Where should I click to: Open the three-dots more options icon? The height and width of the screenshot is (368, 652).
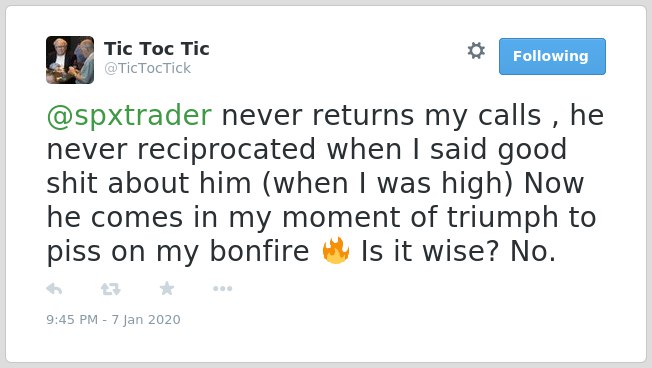(x=222, y=289)
